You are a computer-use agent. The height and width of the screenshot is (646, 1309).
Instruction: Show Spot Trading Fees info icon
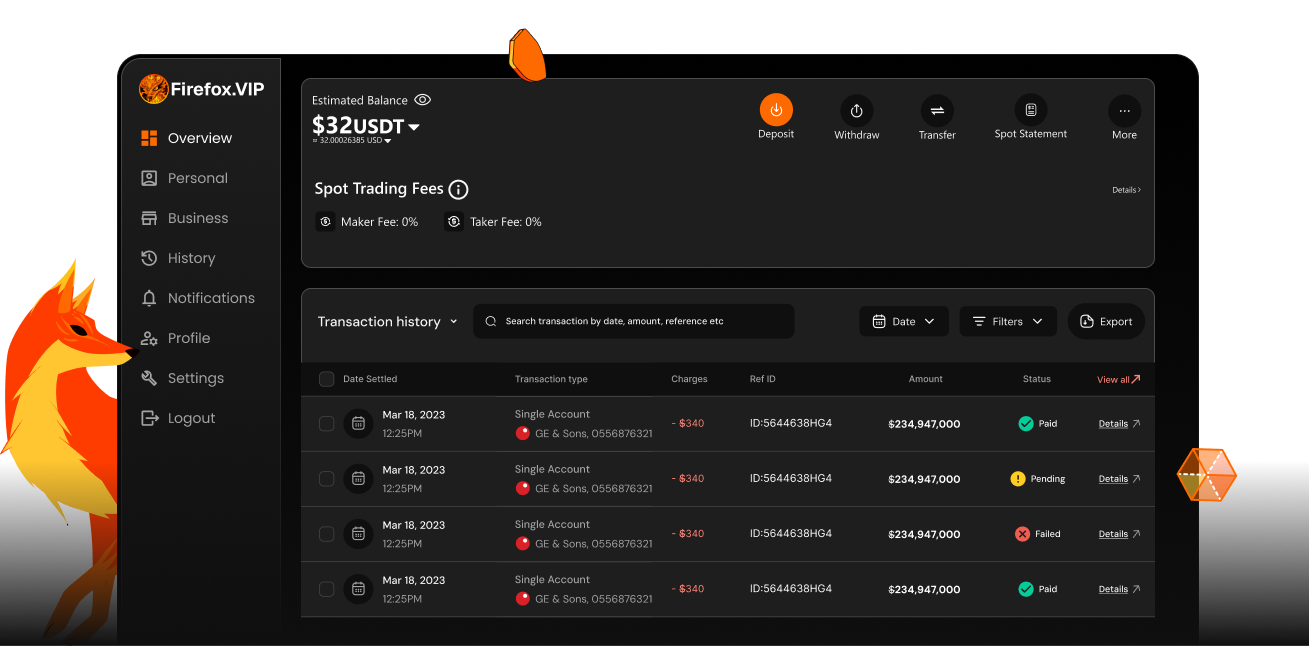click(458, 189)
